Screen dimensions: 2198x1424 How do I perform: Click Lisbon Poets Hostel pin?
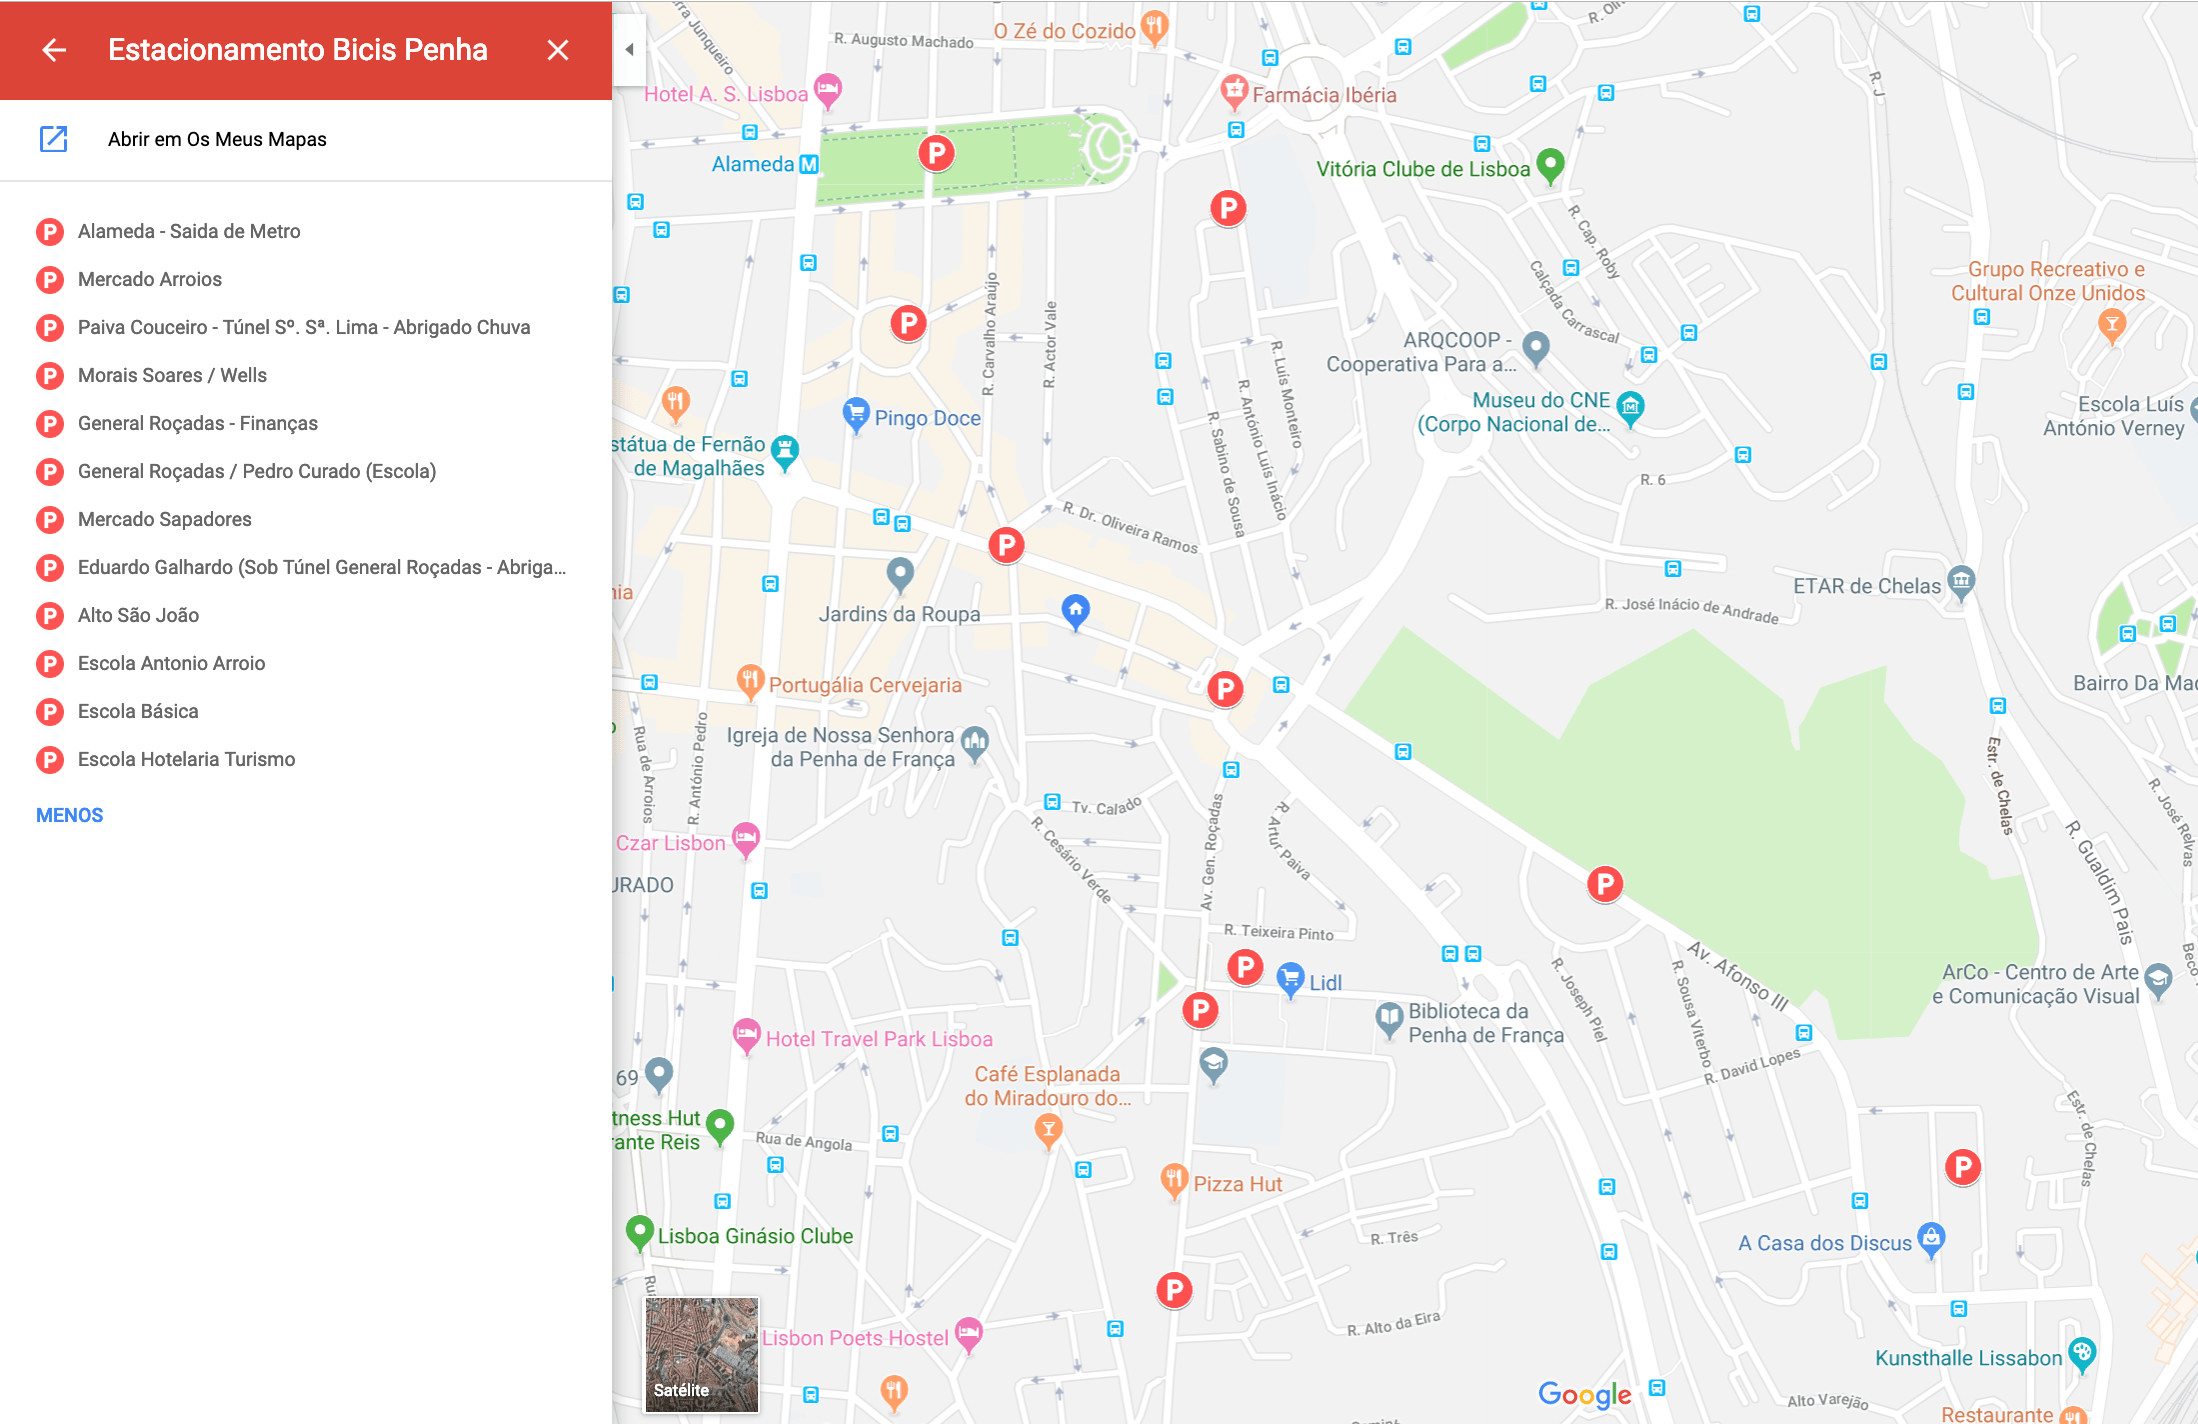969,1334
